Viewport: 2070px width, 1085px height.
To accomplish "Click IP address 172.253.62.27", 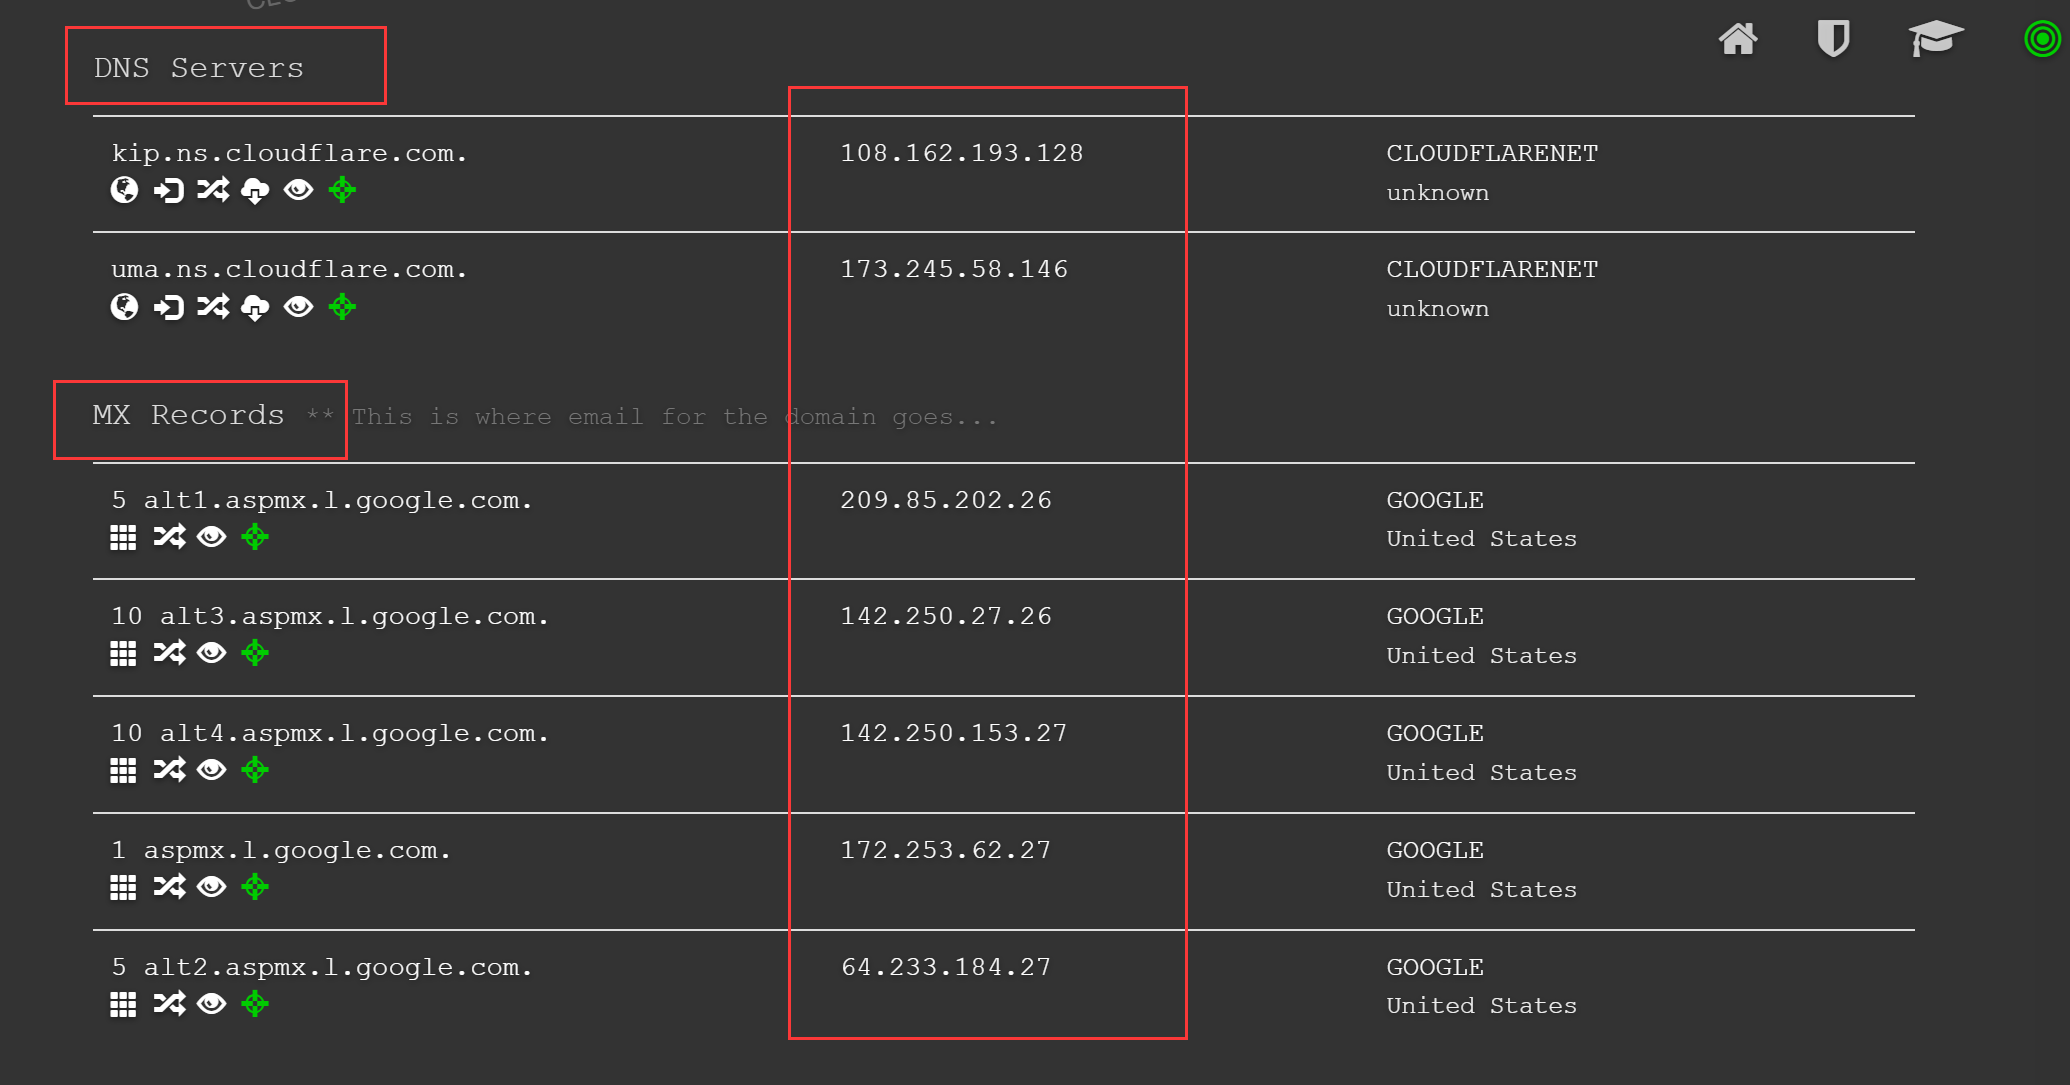I will click(945, 850).
